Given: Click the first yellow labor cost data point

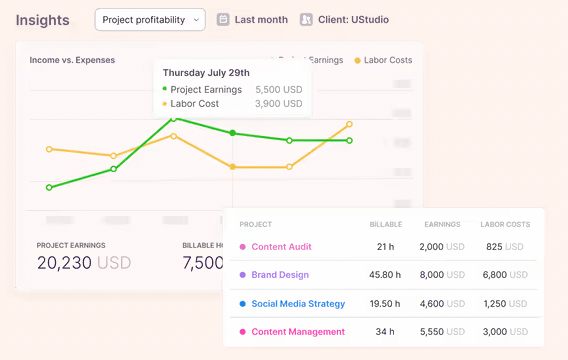Looking at the screenshot, I should [x=49, y=149].
